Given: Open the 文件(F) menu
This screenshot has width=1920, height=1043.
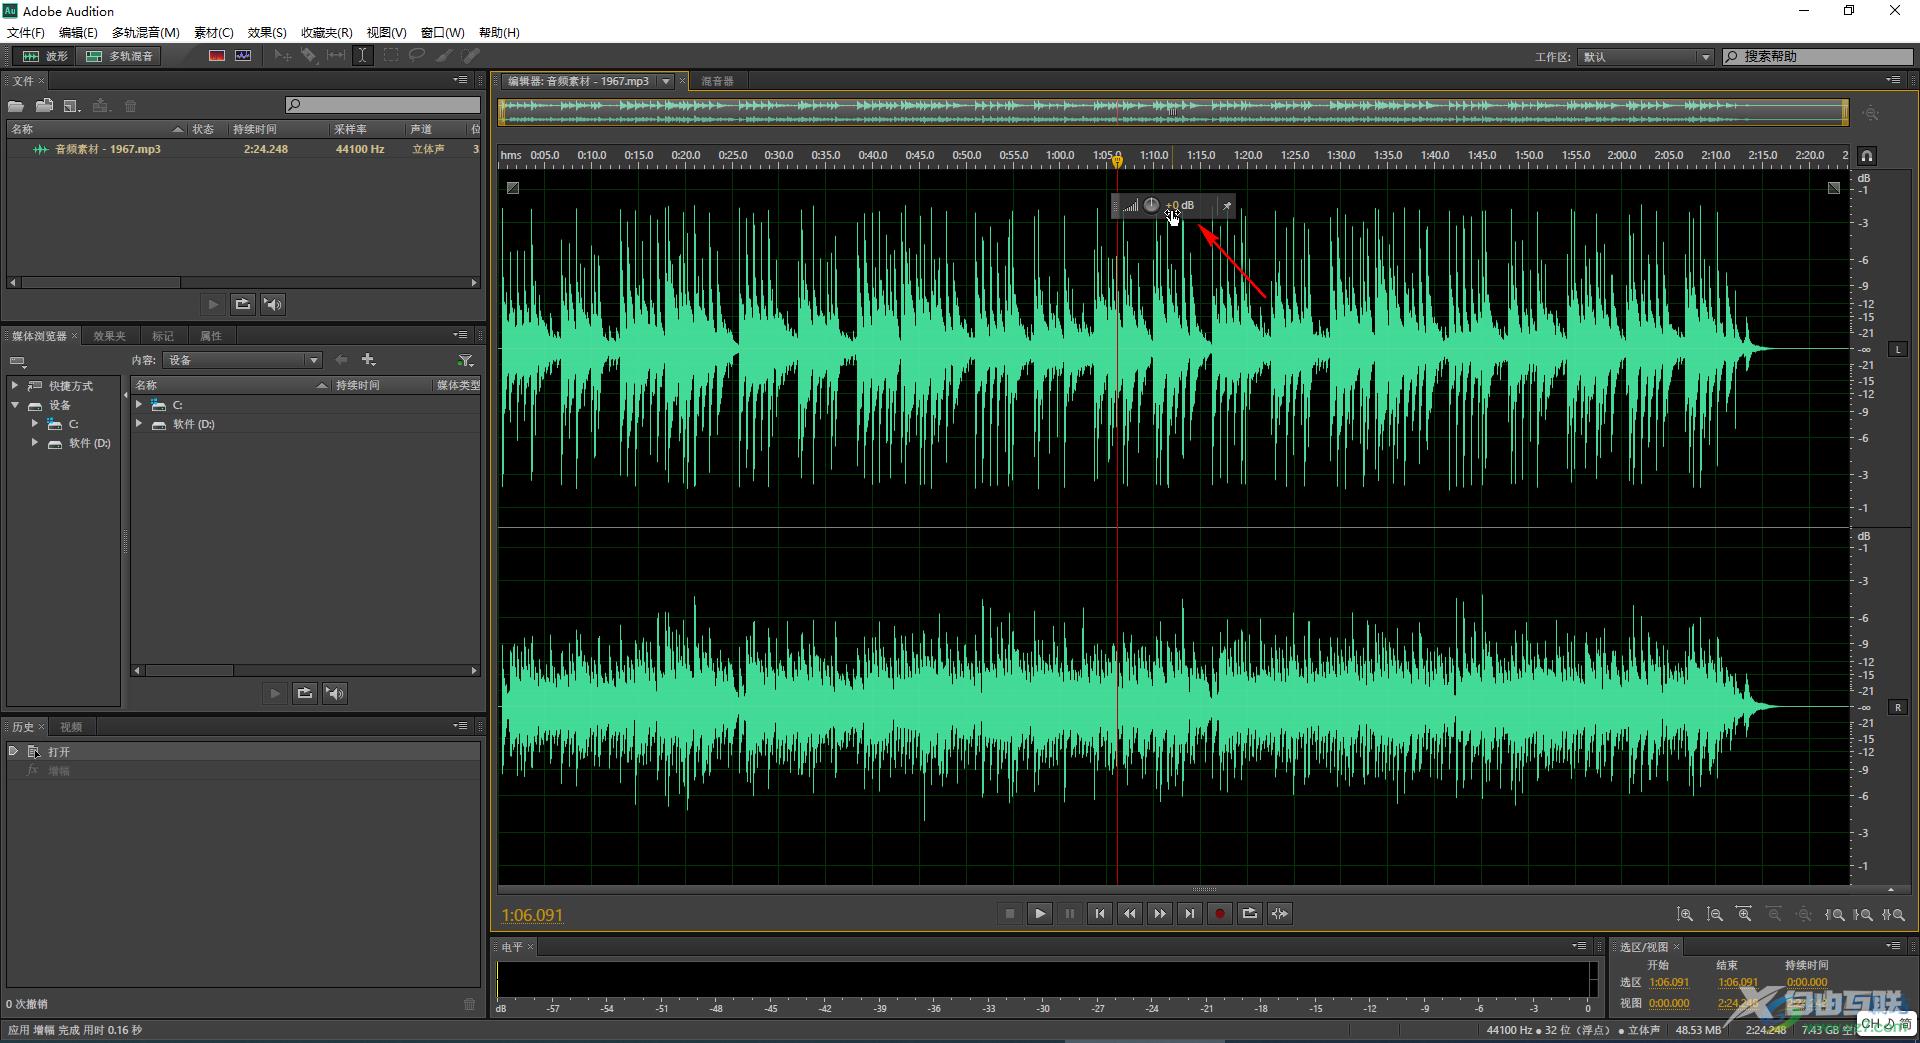Looking at the screenshot, I should pyautogui.click(x=25, y=32).
